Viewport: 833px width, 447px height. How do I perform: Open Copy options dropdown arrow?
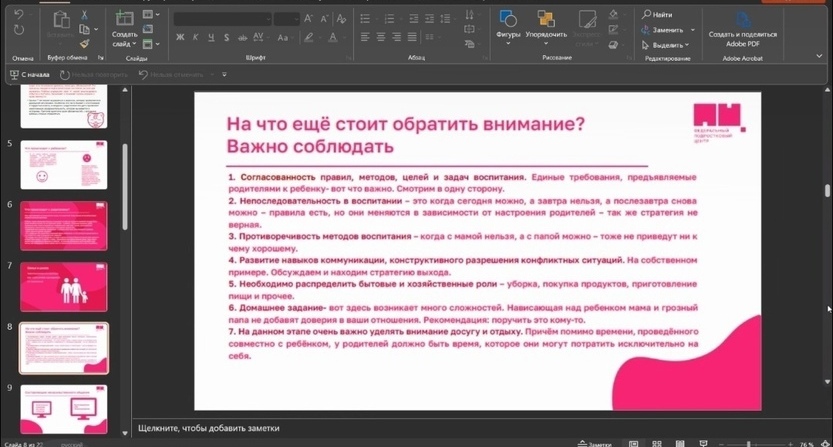click(96, 29)
